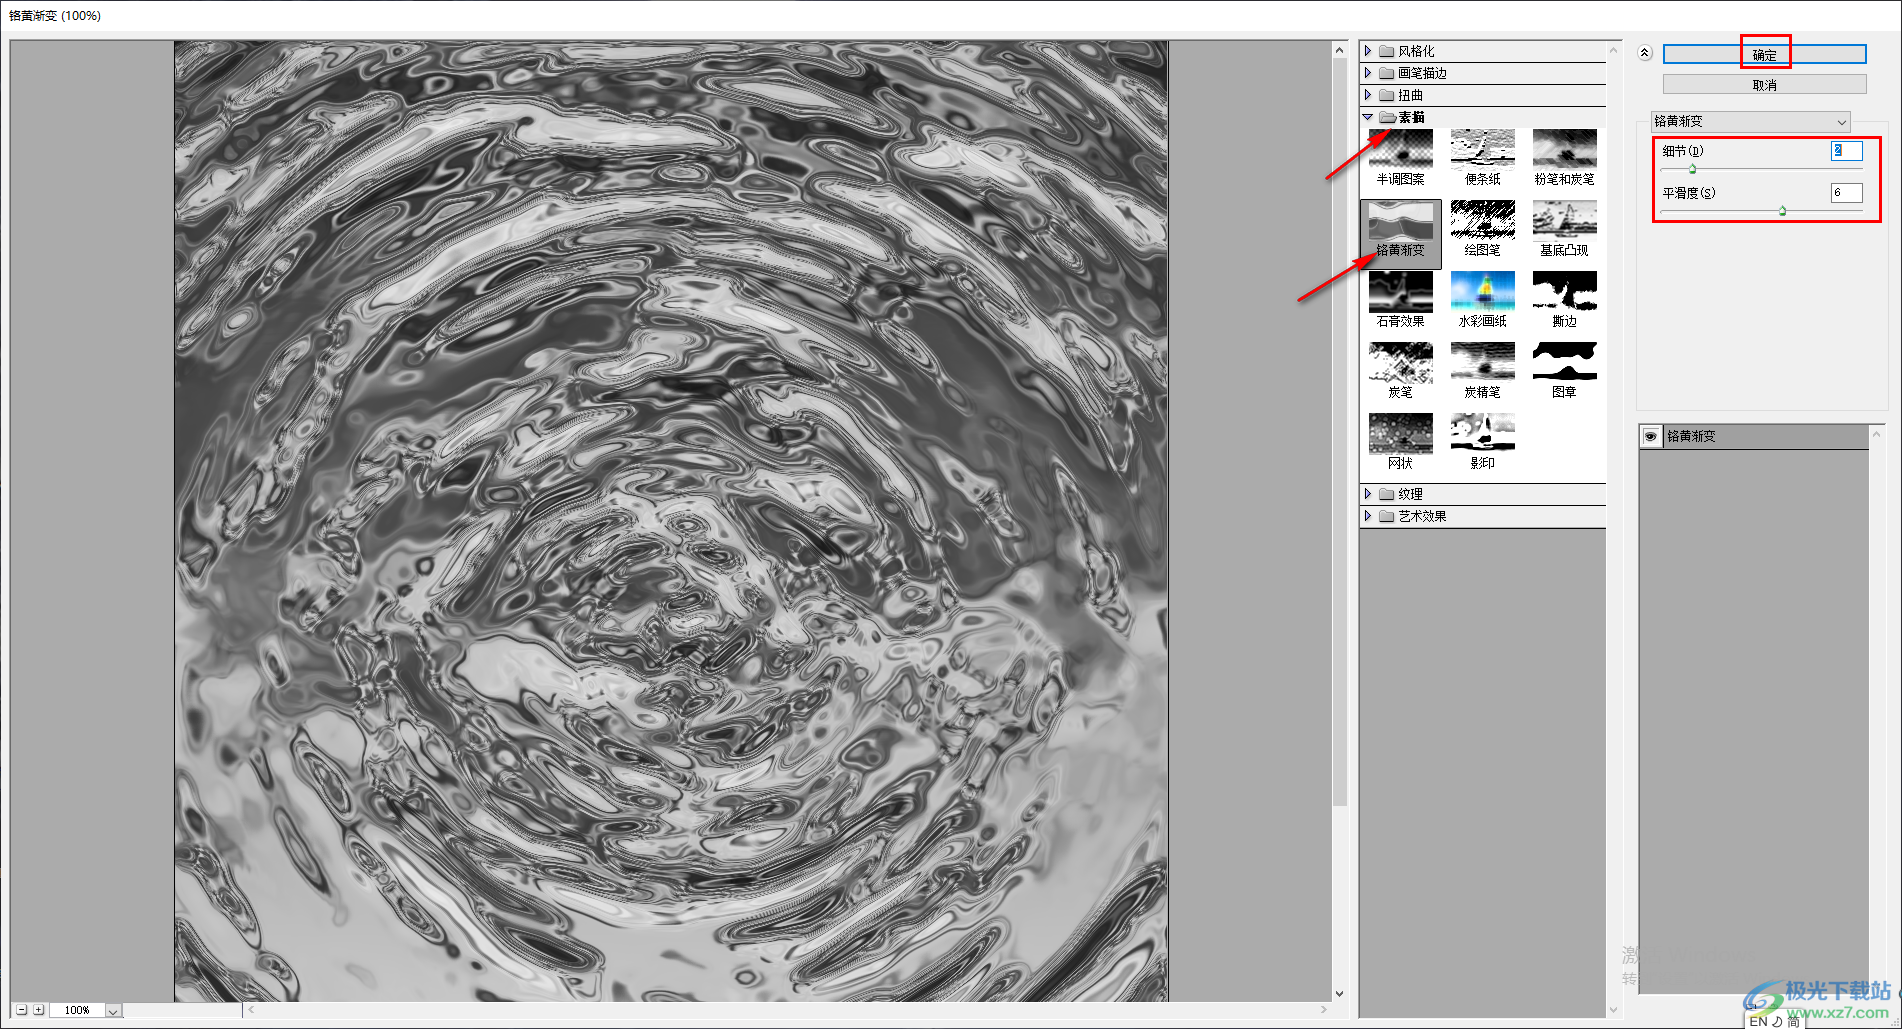The height and width of the screenshot is (1029, 1902).
Task: Adjust the 细节 slider handle
Action: click(x=1692, y=169)
